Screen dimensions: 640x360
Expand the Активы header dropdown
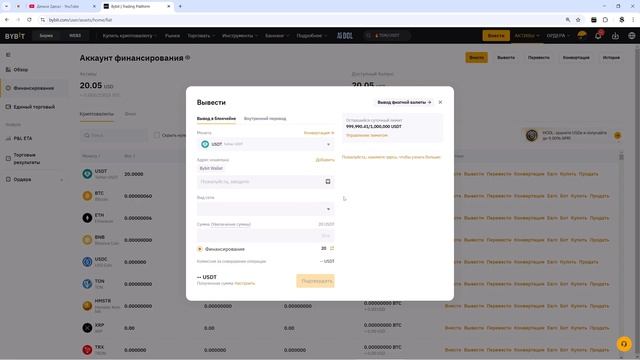527,36
